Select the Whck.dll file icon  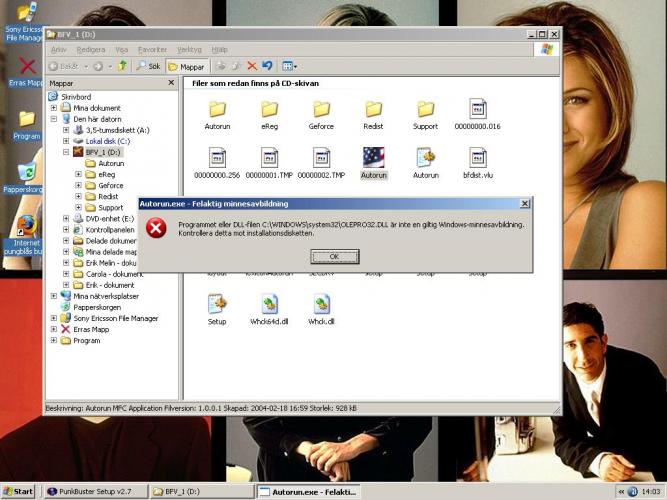[321, 304]
